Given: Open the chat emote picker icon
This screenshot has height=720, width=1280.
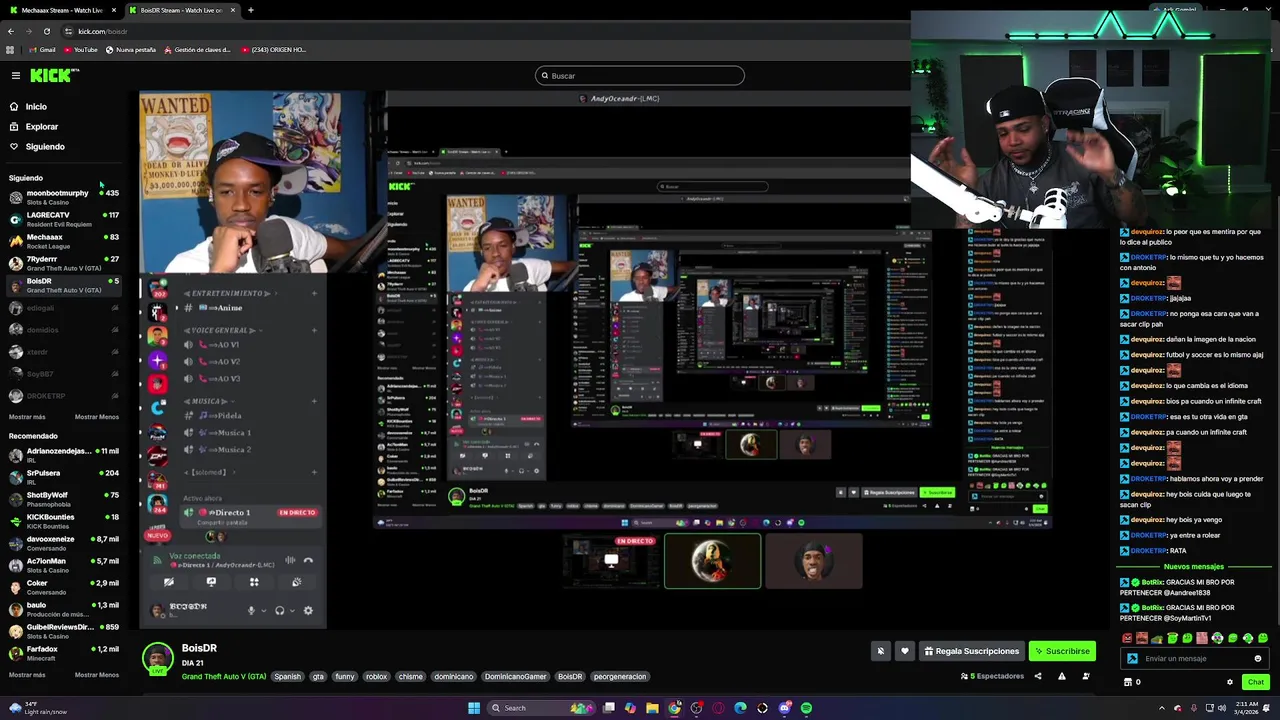Looking at the screenshot, I should click(1258, 659).
